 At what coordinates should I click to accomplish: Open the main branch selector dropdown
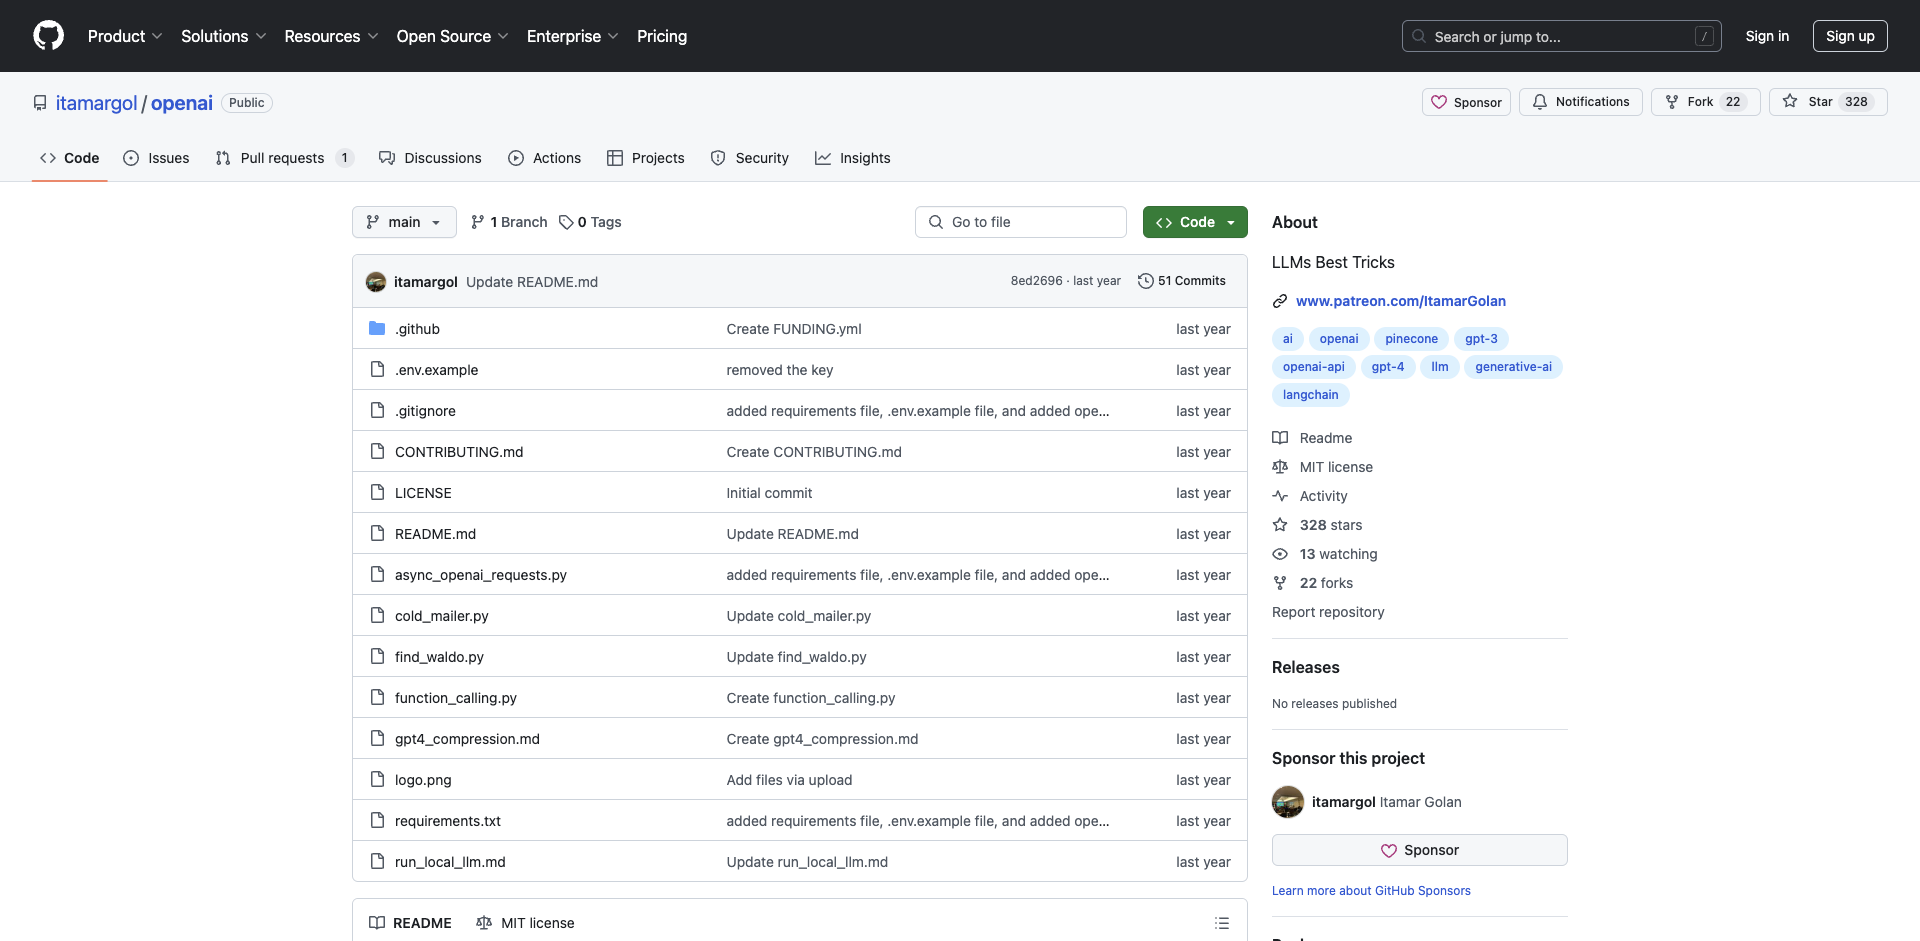404,222
